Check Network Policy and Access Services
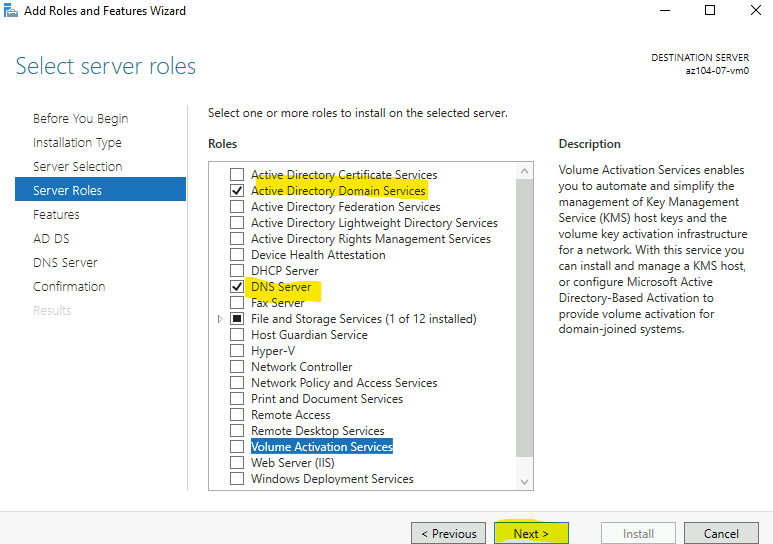Image resolution: width=773 pixels, height=544 pixels. pos(237,383)
